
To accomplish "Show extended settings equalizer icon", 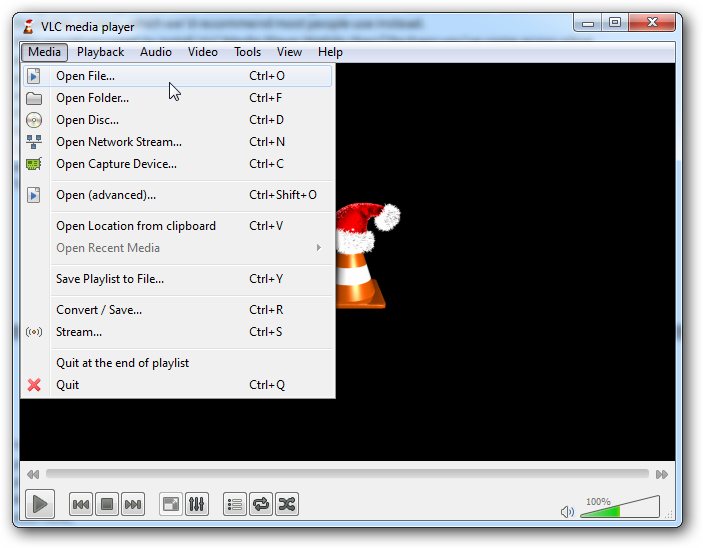I will click(196, 505).
